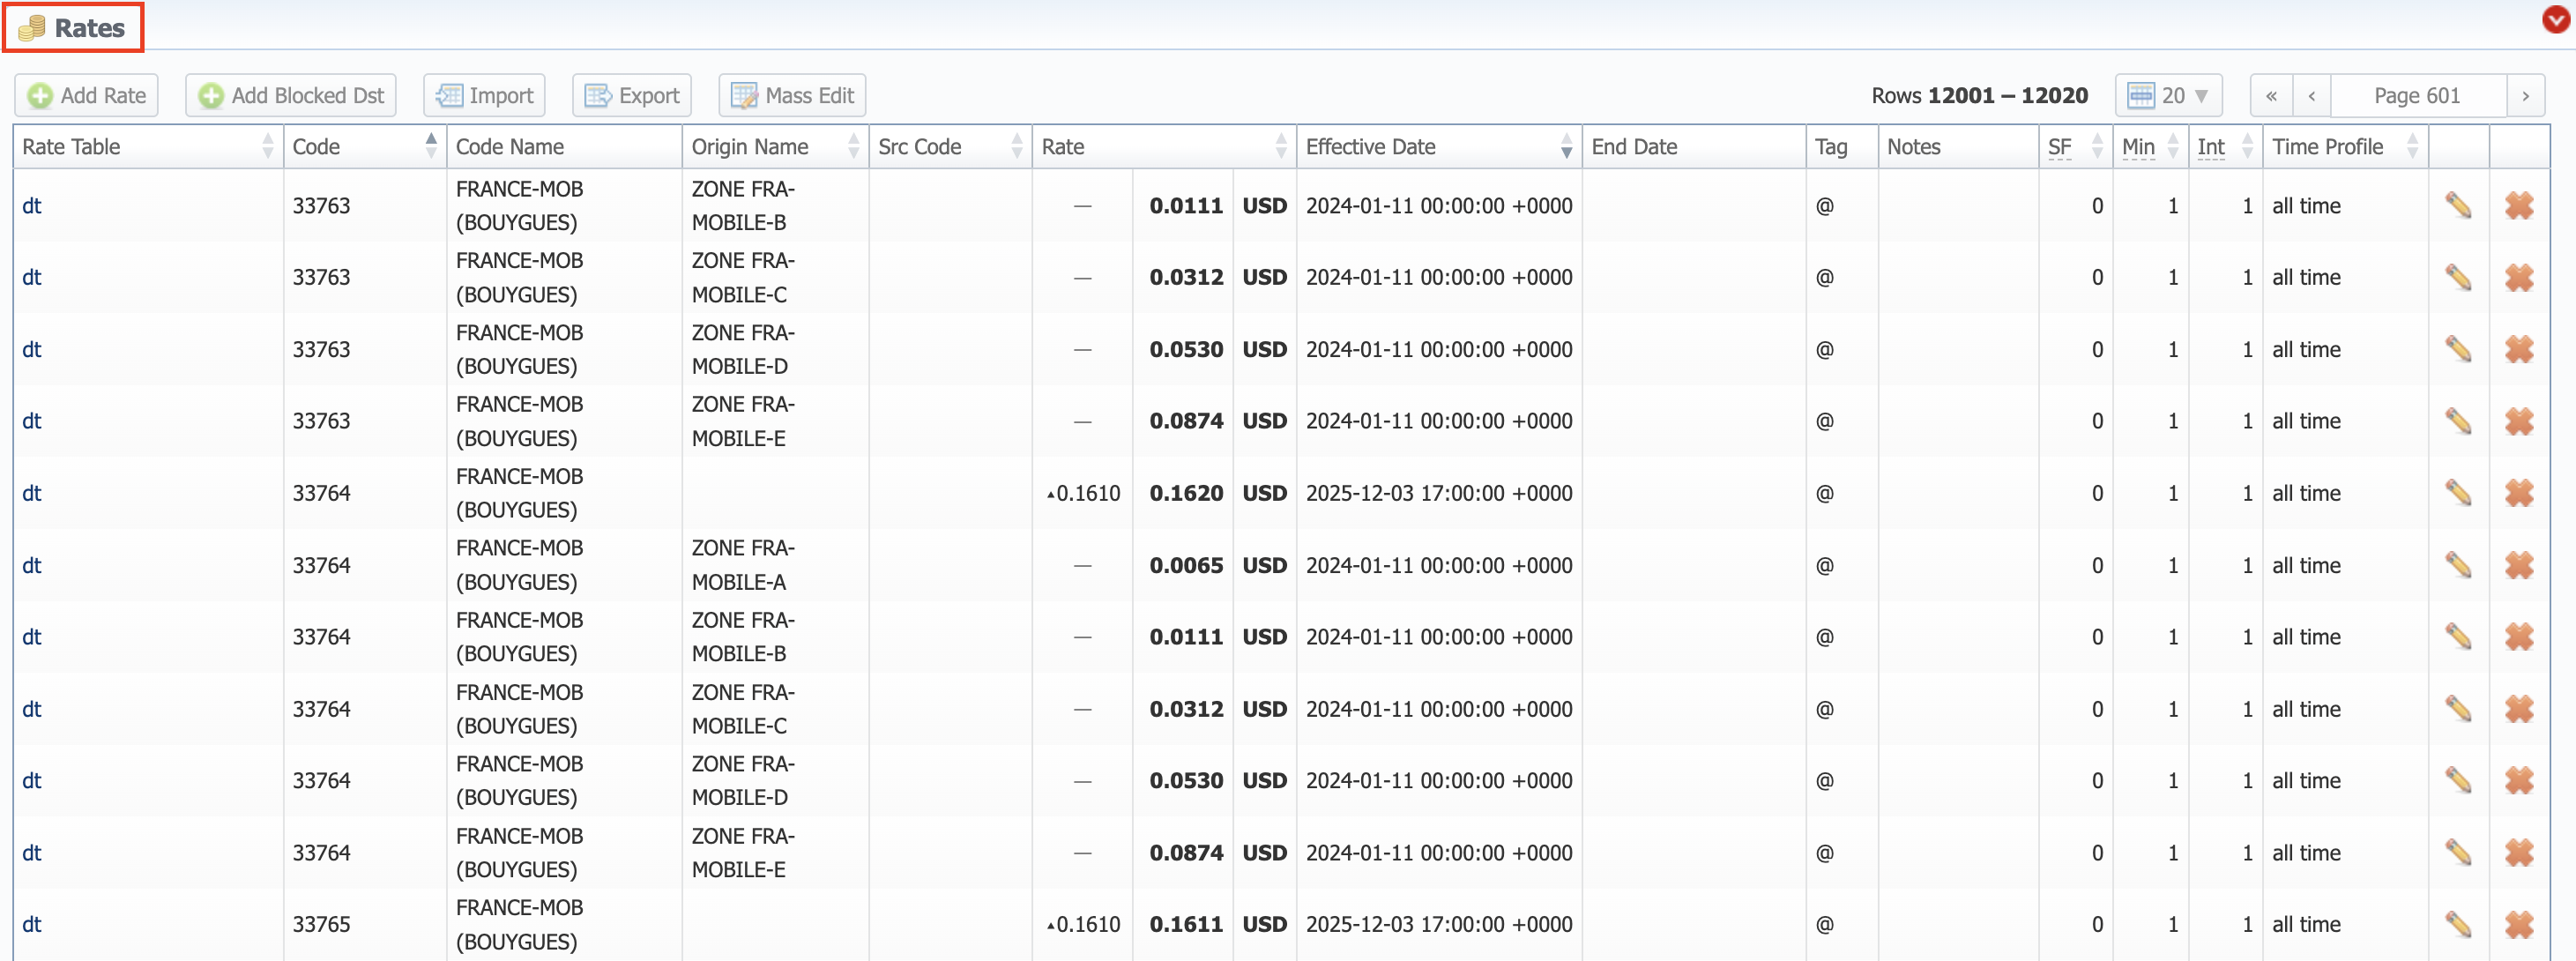Sort the Rate column using its arrows
The width and height of the screenshot is (2576, 961).
[1283, 146]
